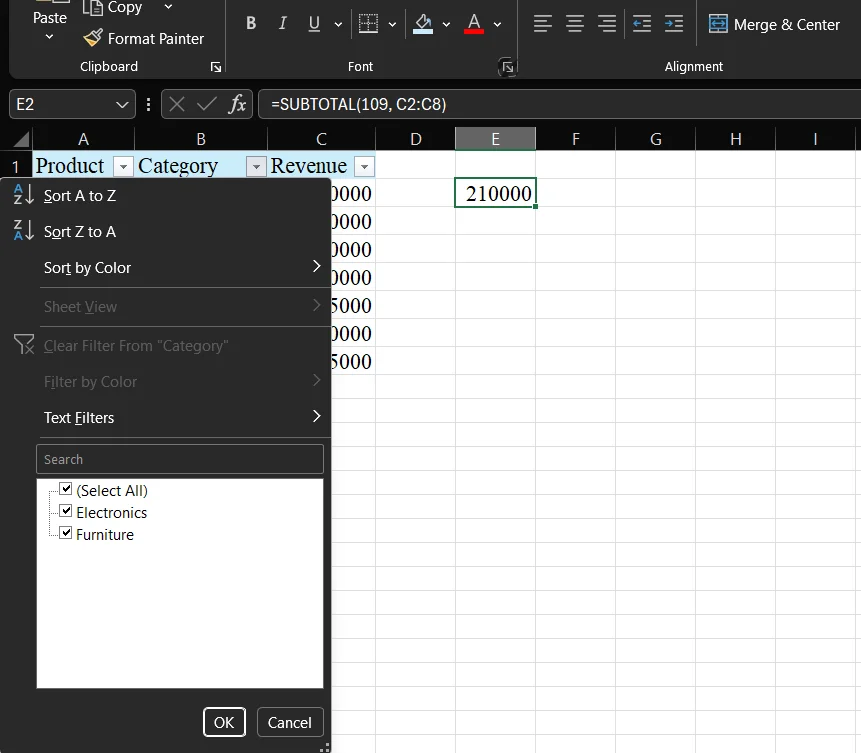Screen dimensions: 861x753
Task: Confirm the filter with OK
Action: (224, 722)
